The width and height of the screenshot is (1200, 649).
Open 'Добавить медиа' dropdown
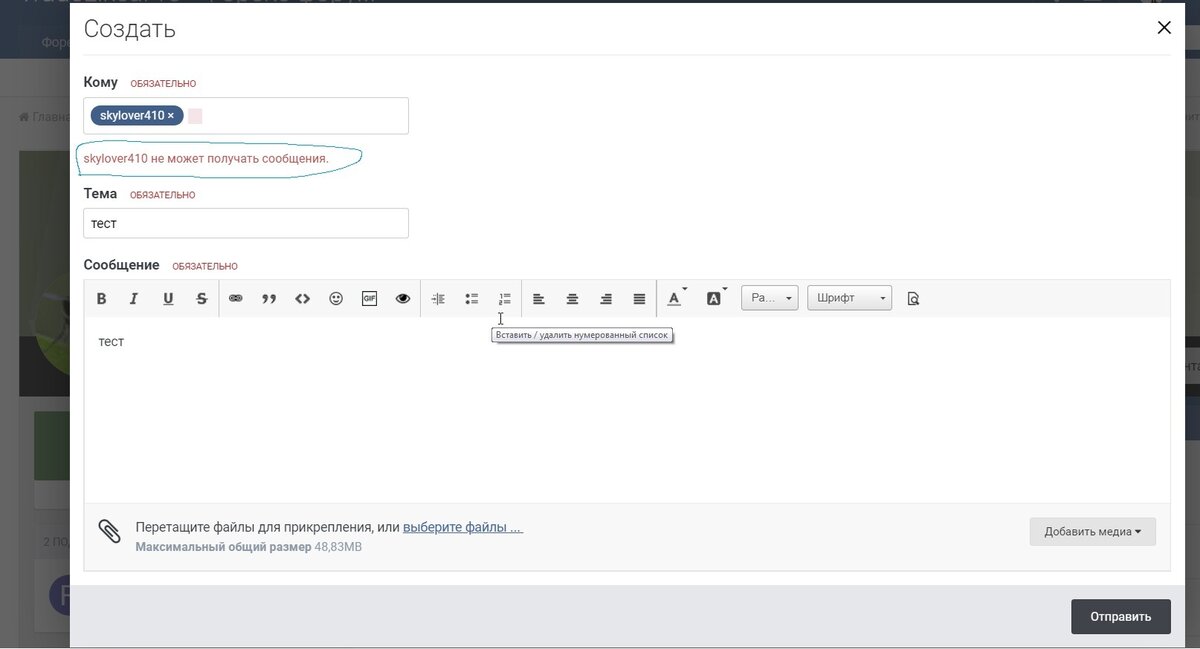click(x=1093, y=531)
